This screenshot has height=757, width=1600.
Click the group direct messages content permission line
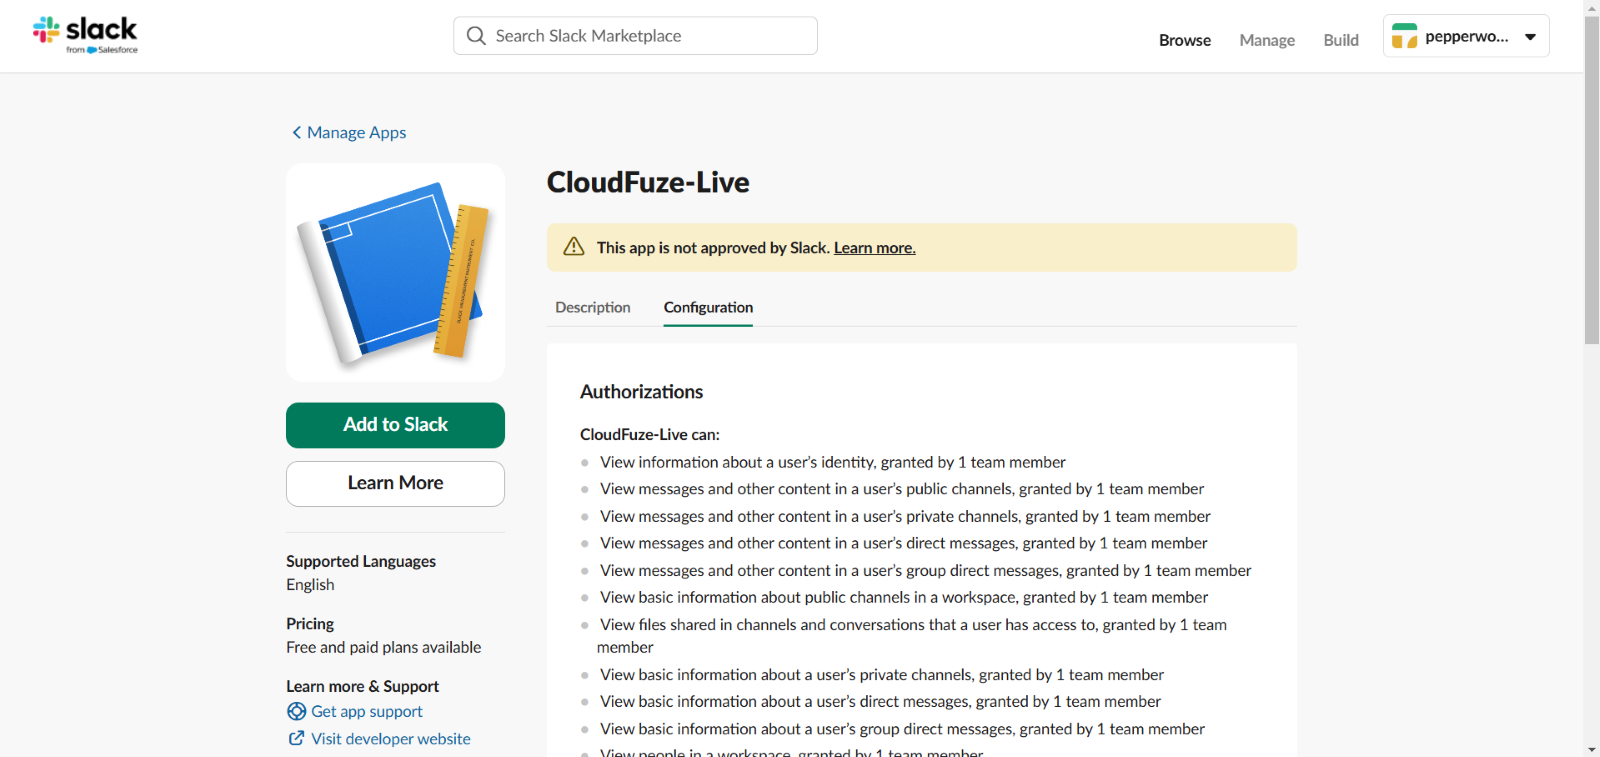click(x=925, y=570)
